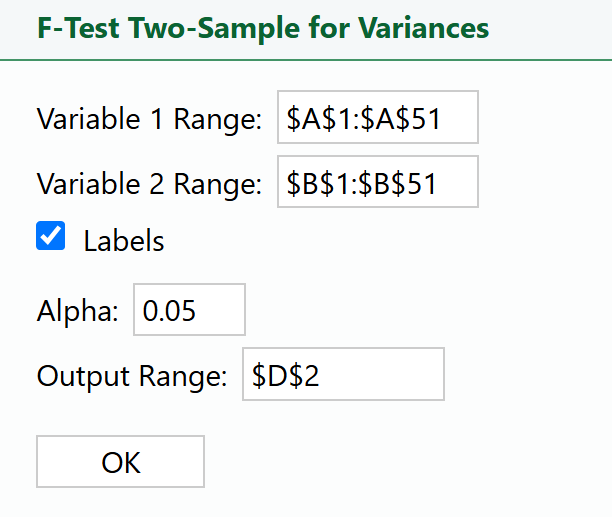This screenshot has width=612, height=517.
Task: Place cursor in the field containing $A$1:$A$51
Action: [x=377, y=118]
